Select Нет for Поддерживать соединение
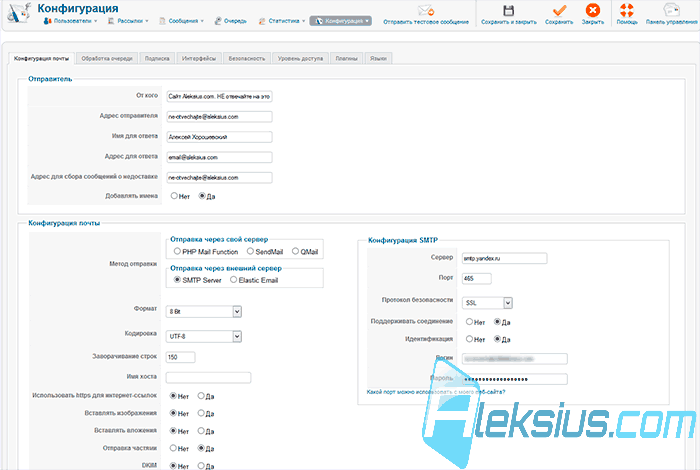 [469, 321]
